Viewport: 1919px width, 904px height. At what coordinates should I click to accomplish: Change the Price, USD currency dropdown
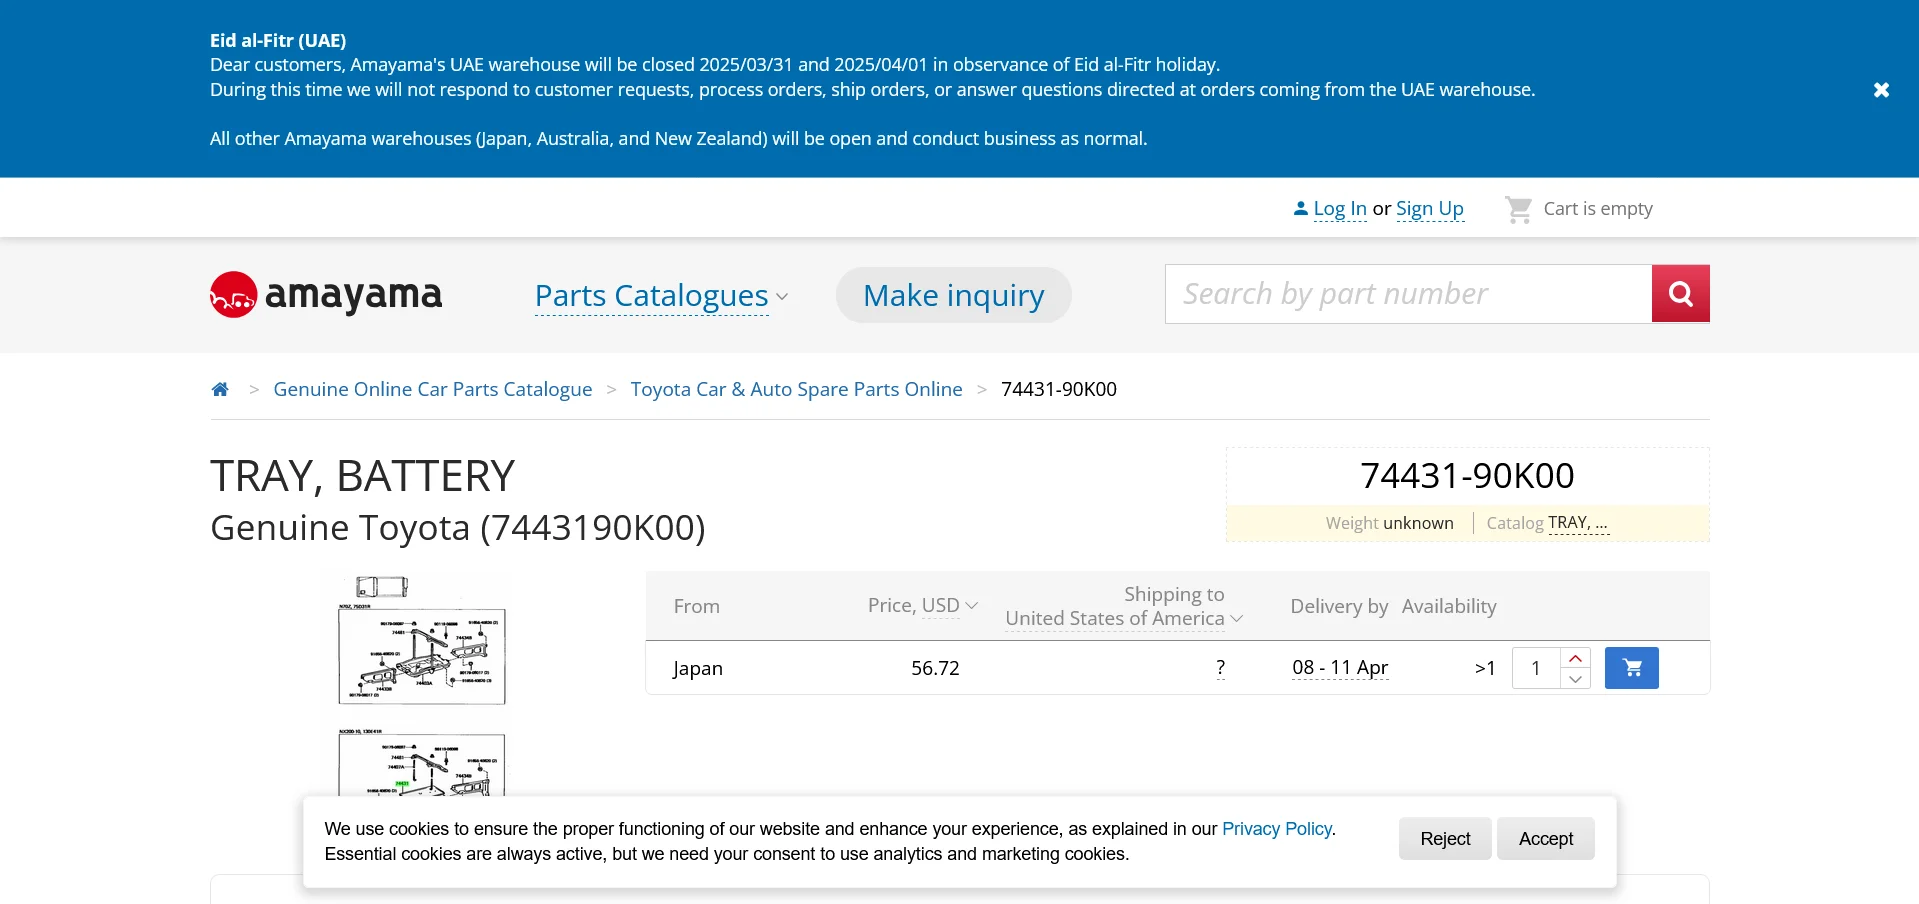click(922, 606)
